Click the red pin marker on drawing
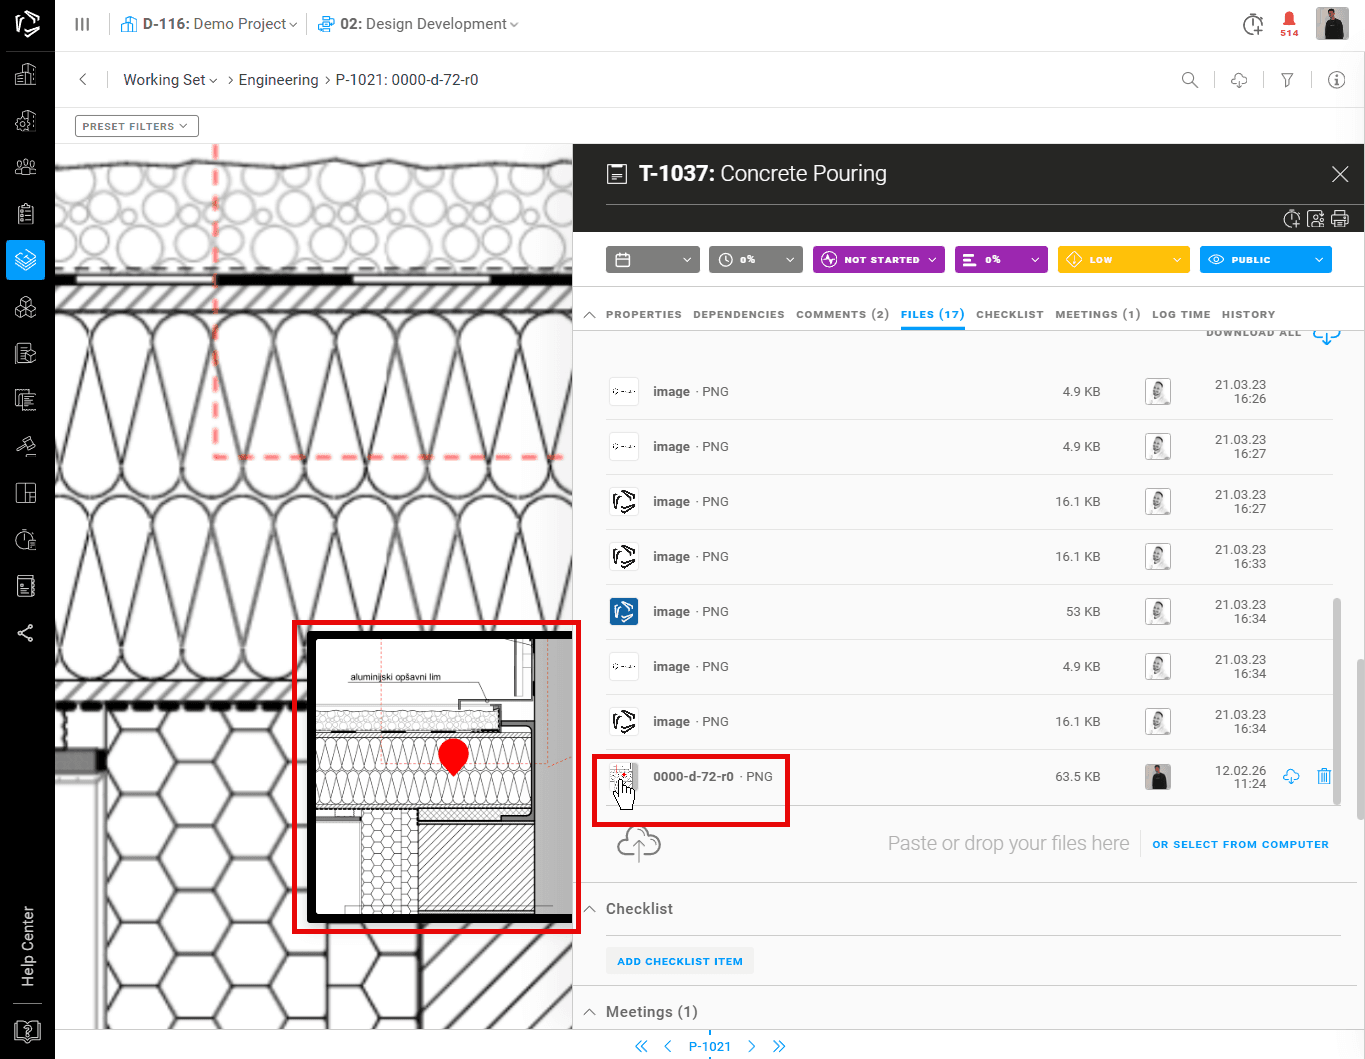Viewport: 1365px width, 1059px height. click(x=453, y=755)
